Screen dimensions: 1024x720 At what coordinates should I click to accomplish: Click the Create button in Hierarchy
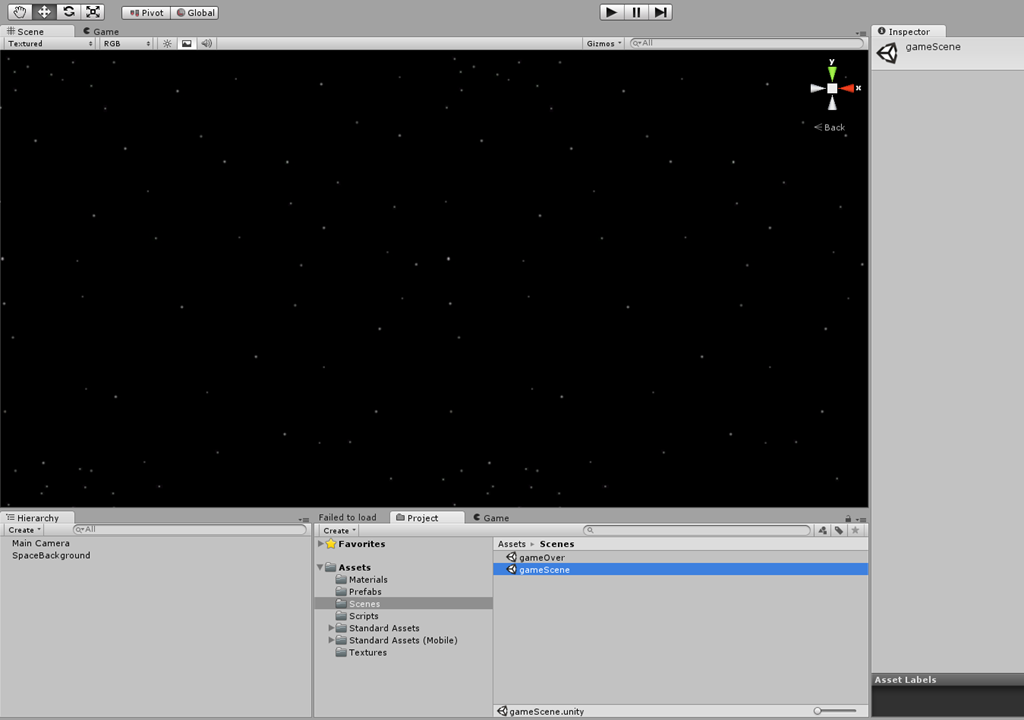click(x=24, y=530)
